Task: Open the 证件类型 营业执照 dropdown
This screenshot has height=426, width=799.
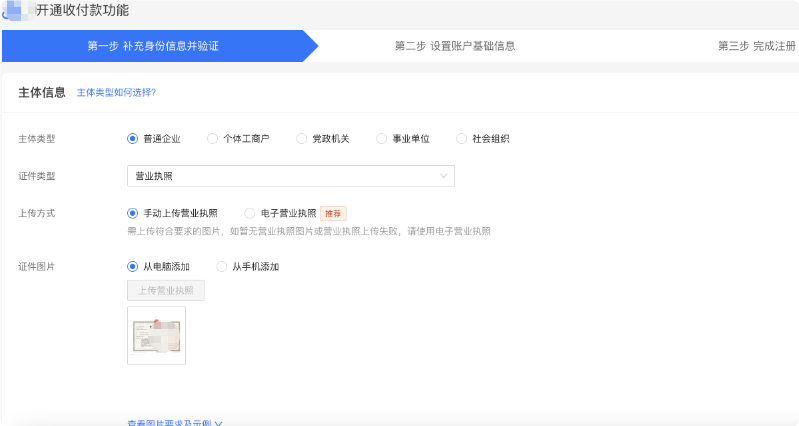Action: pyautogui.click(x=290, y=176)
